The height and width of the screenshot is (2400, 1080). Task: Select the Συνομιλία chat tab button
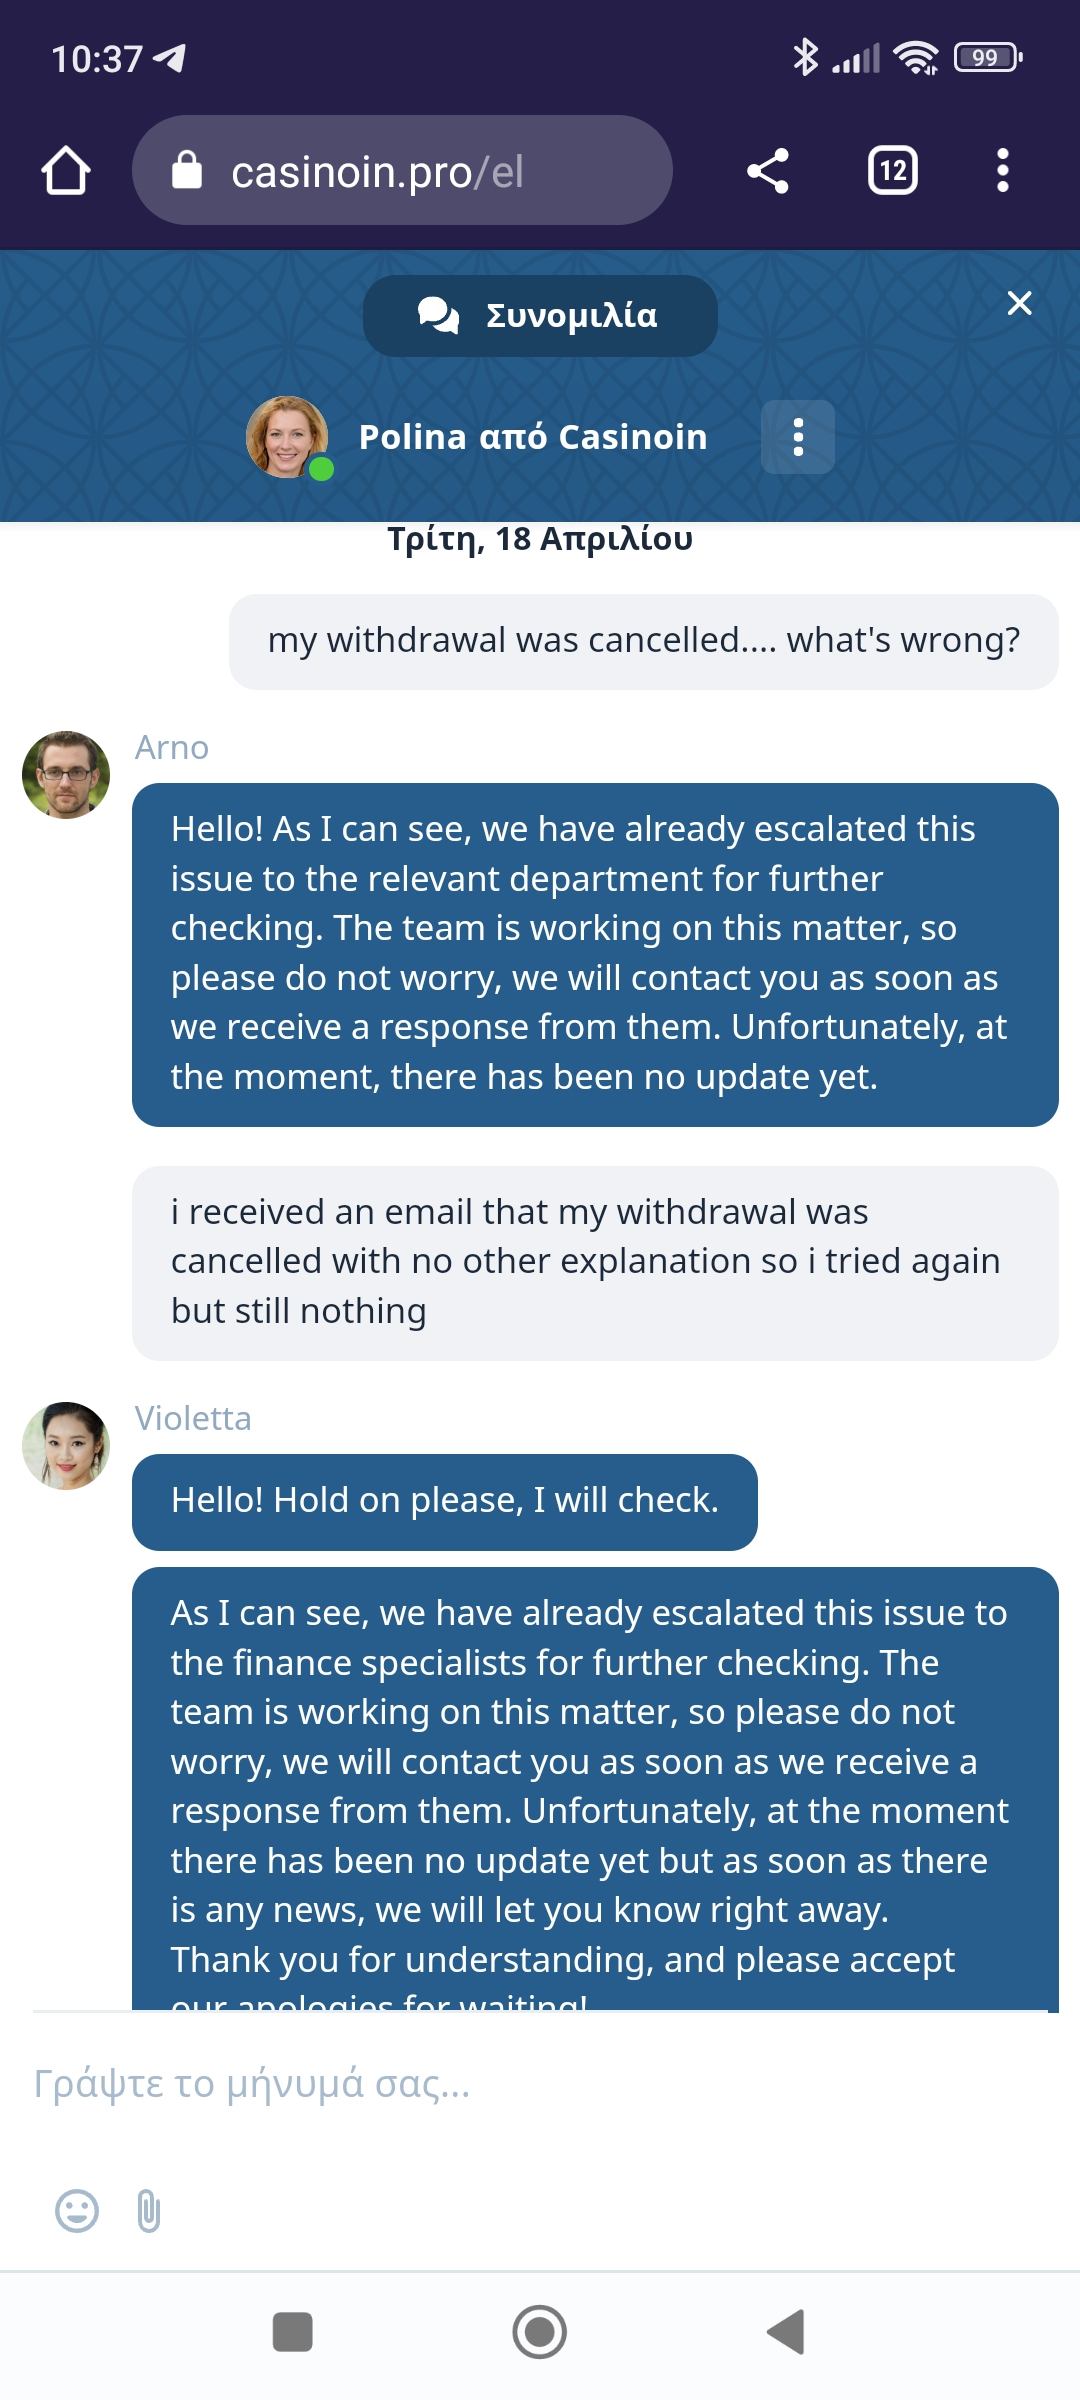tap(540, 316)
